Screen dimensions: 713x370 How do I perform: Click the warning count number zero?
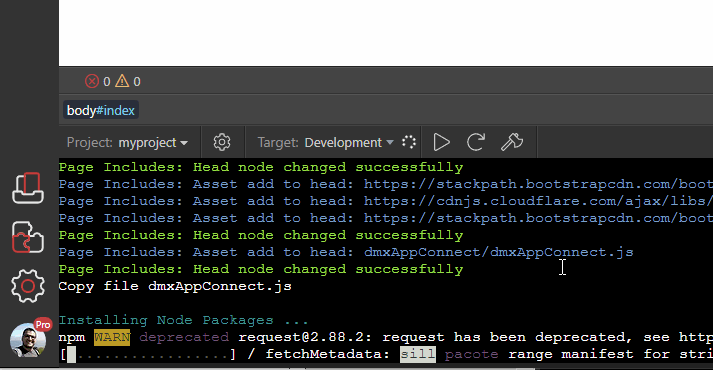pyautogui.click(x=137, y=82)
